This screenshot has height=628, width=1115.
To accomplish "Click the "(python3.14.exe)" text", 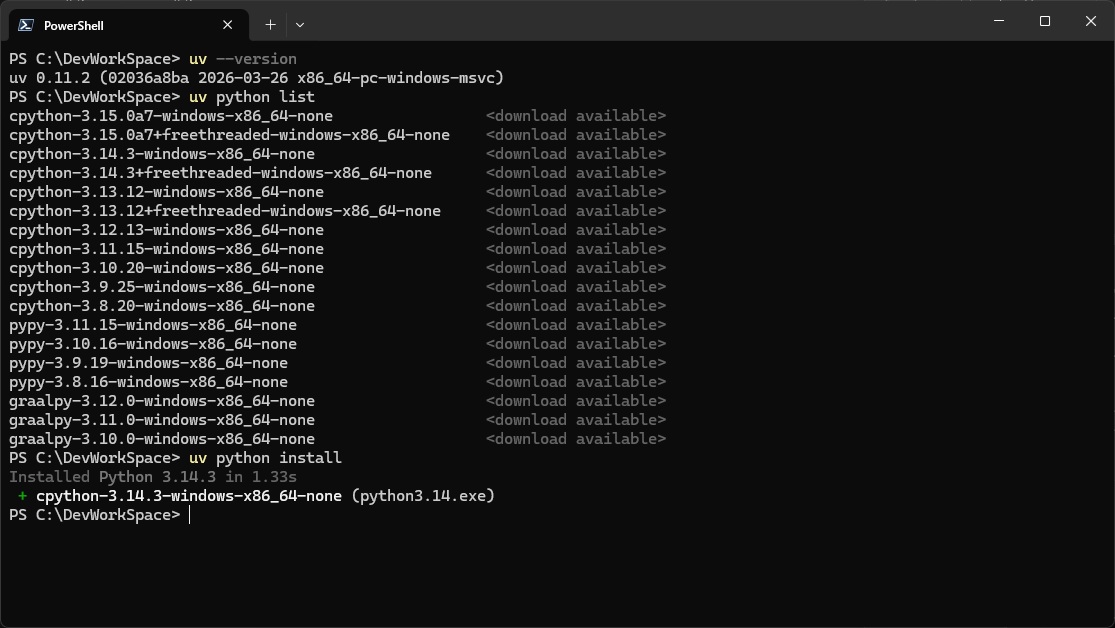I will click(x=423, y=496).
